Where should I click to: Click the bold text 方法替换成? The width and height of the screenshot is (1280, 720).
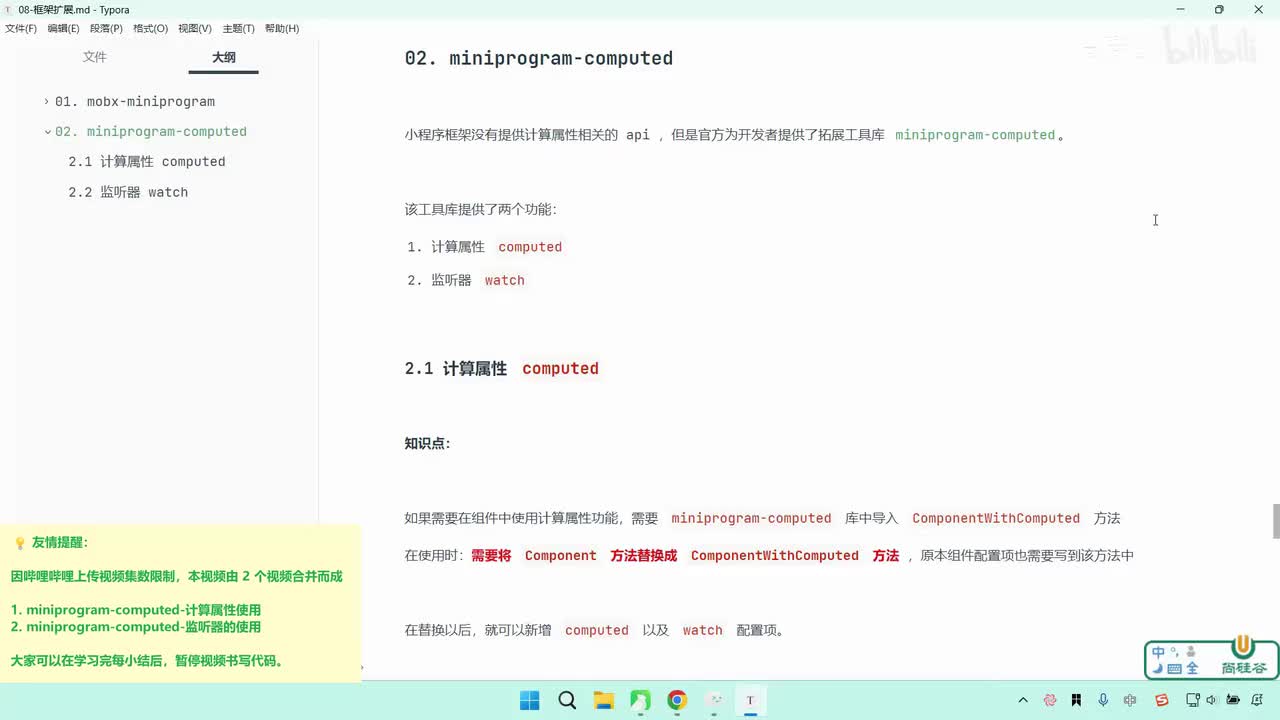coord(643,555)
